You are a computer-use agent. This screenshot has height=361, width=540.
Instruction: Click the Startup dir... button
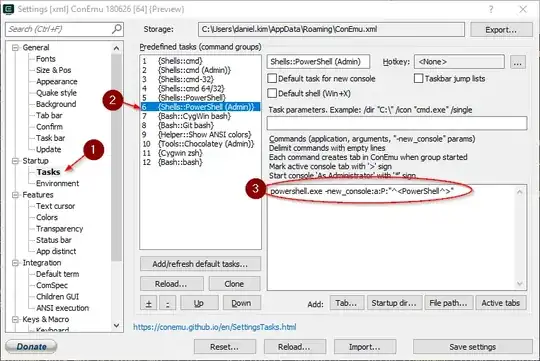click(394, 303)
